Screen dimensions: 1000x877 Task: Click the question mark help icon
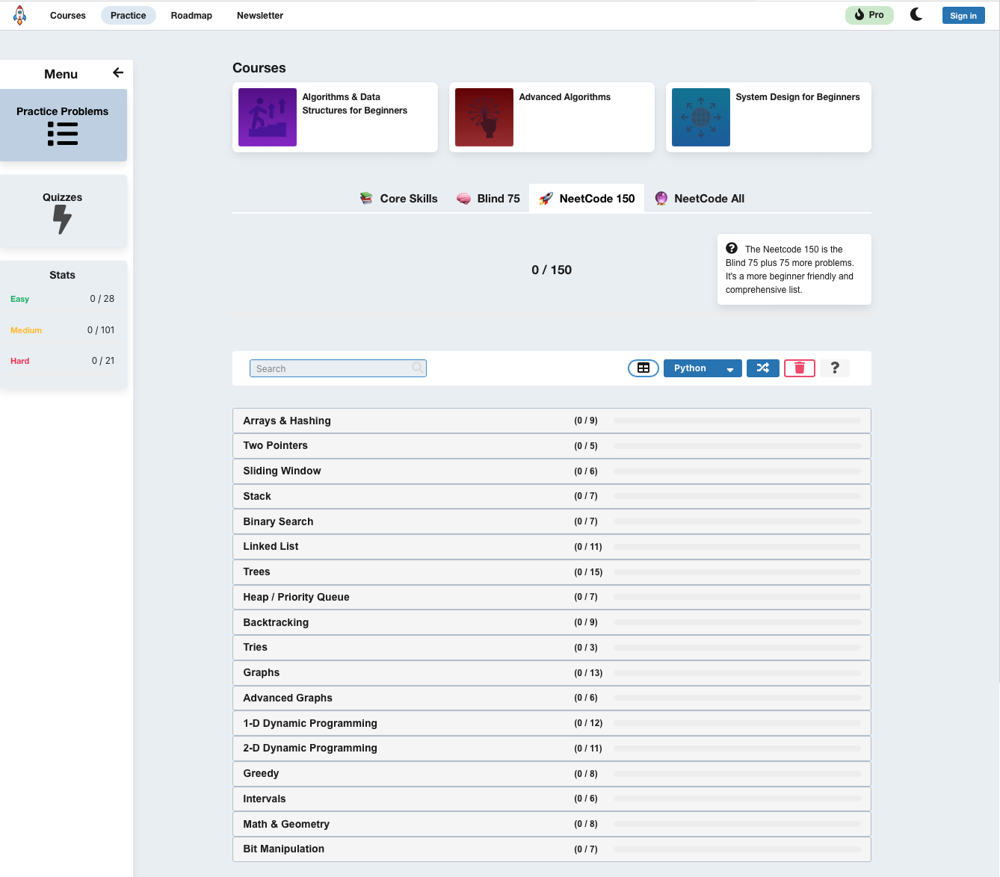point(835,368)
